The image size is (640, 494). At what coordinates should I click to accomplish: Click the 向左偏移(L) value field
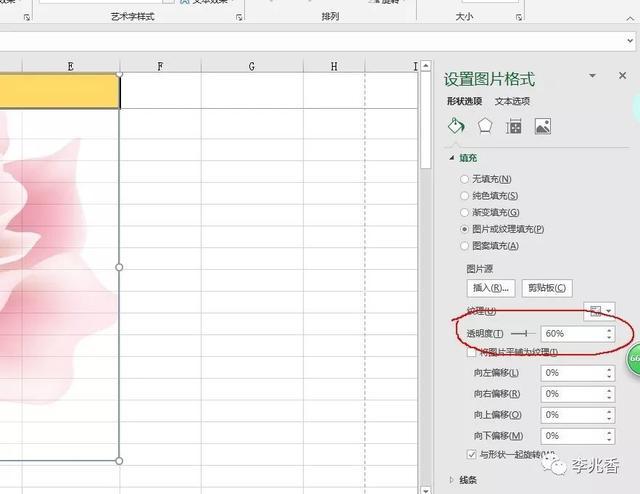tap(572, 373)
